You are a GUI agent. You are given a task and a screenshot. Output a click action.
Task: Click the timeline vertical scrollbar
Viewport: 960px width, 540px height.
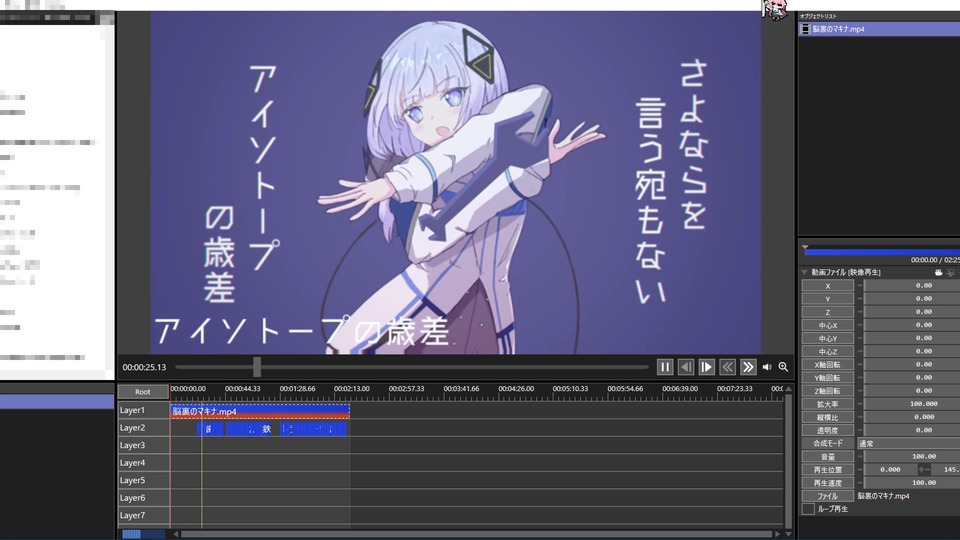coord(789,462)
